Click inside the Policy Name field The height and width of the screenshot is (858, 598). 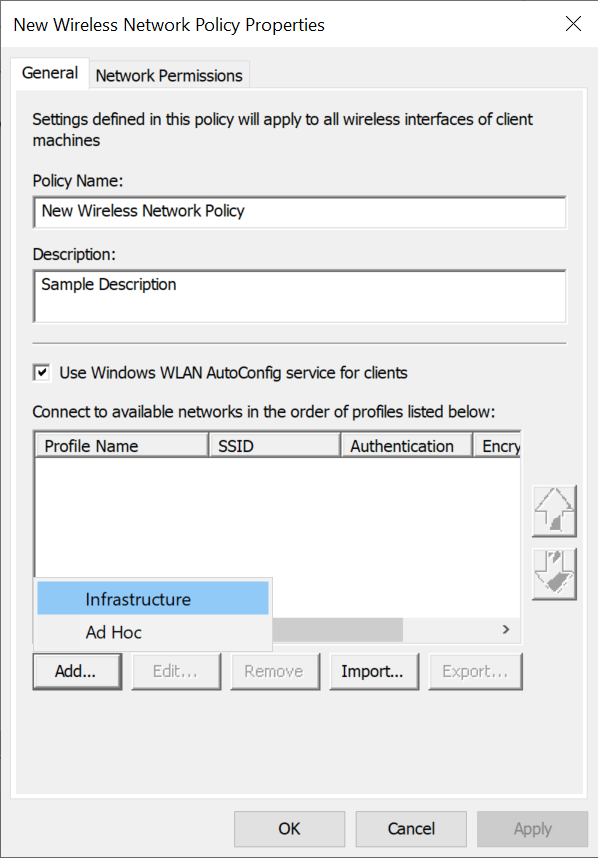pos(299,212)
